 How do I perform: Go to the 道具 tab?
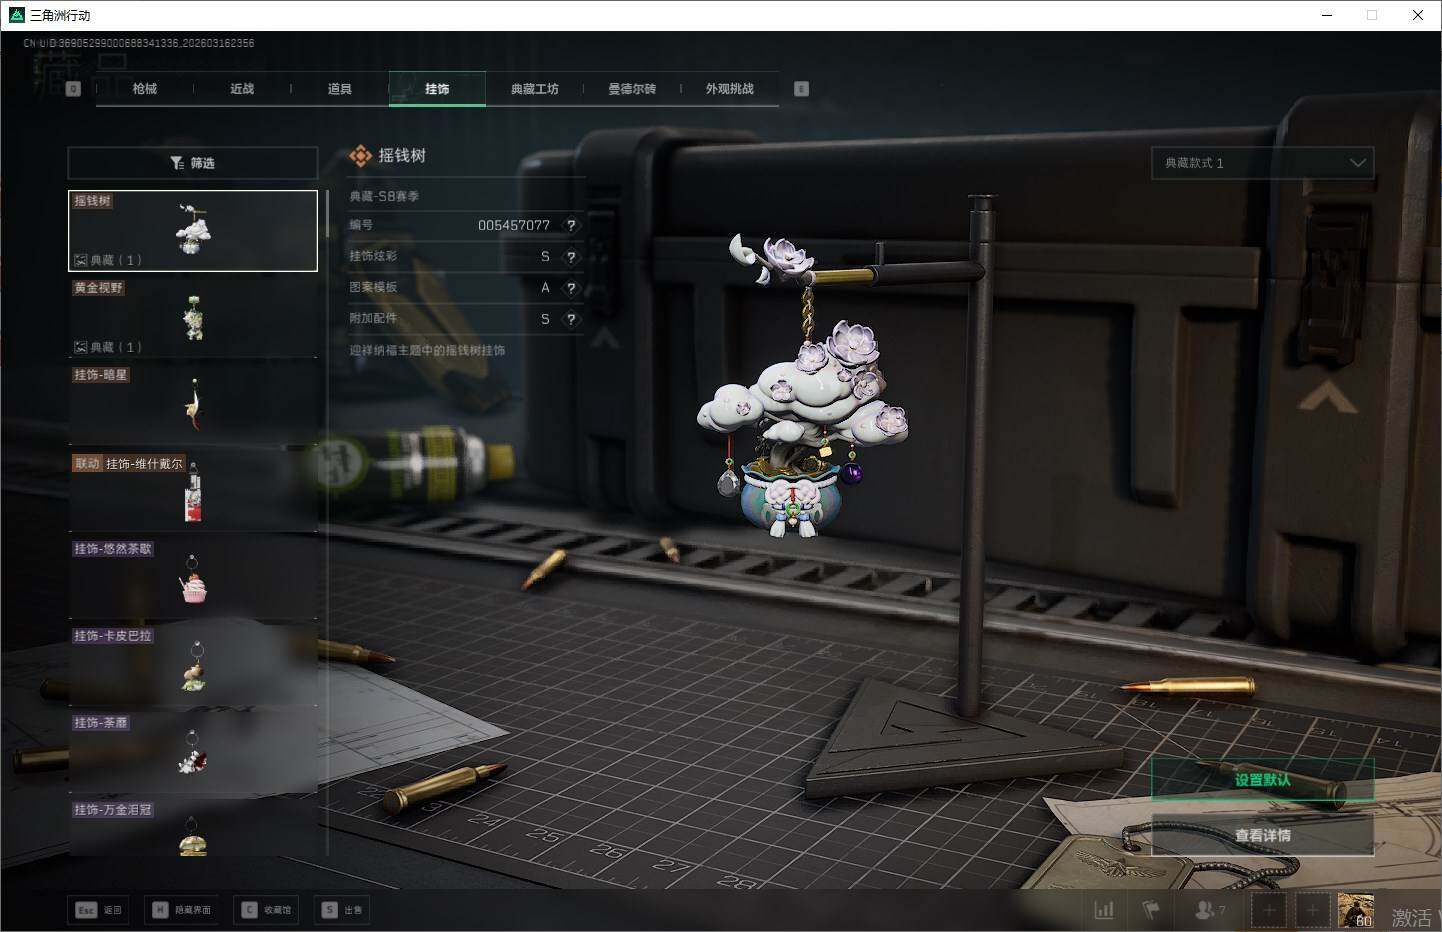(x=340, y=89)
